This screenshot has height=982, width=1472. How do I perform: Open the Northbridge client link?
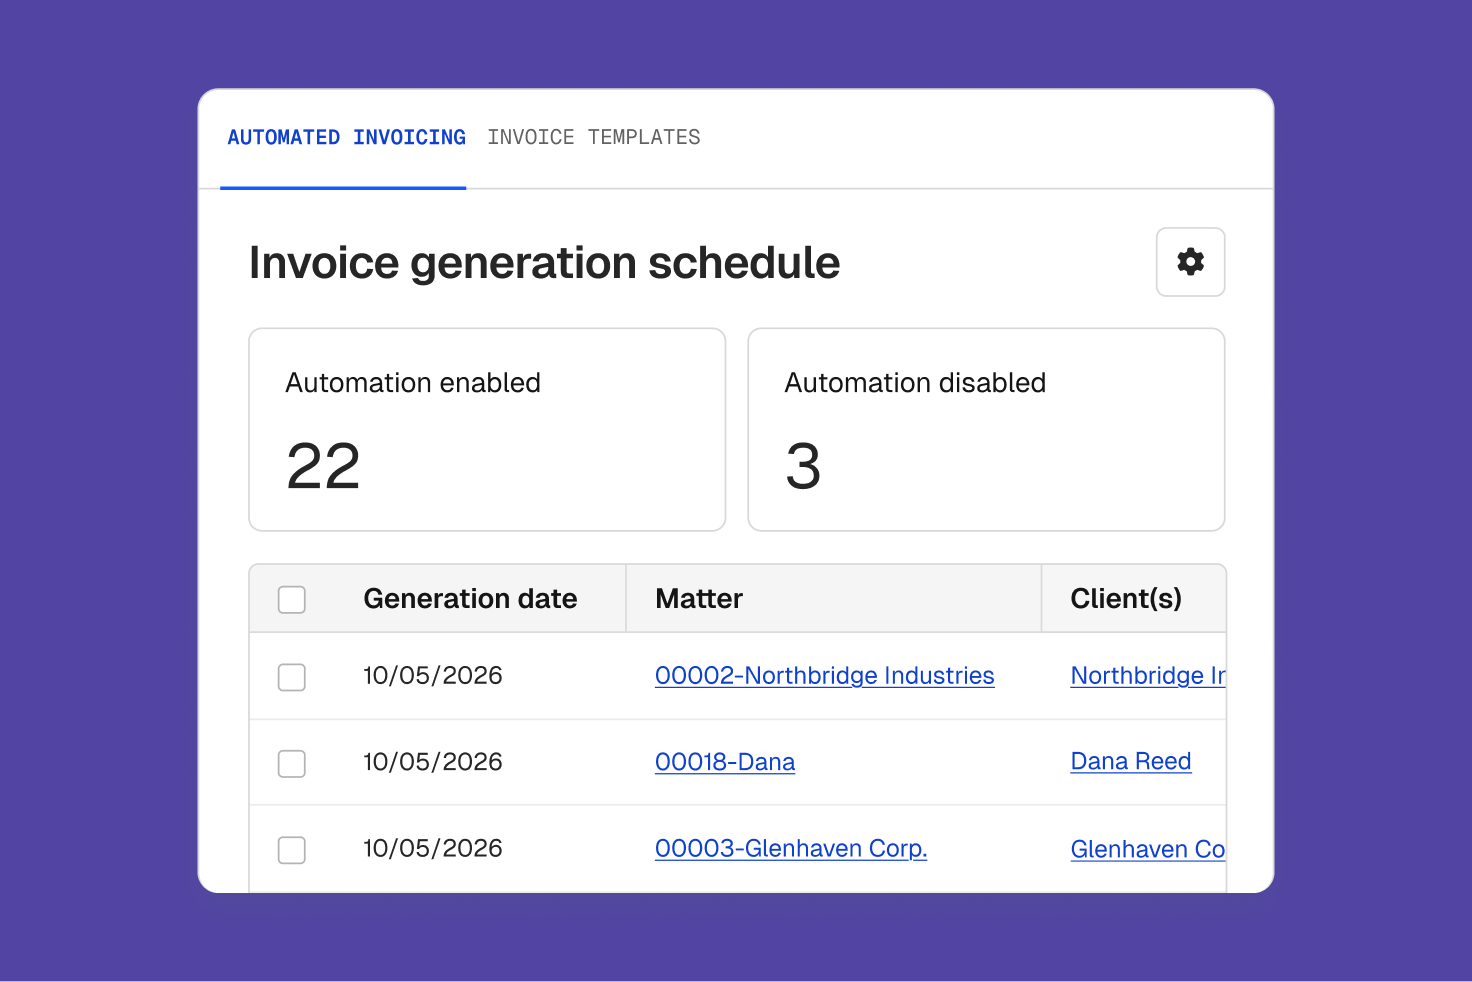pyautogui.click(x=1148, y=676)
